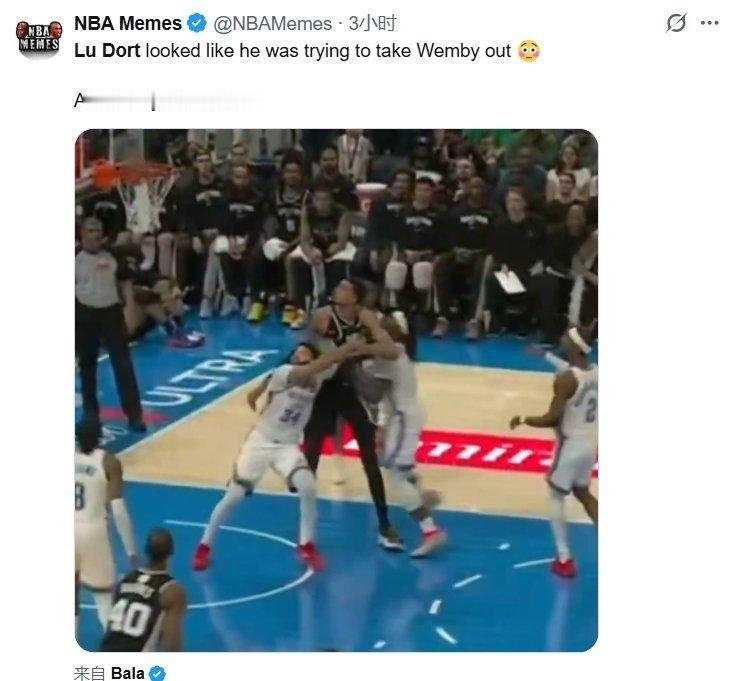This screenshot has width=731, height=681.
Task: Open the 3小时 timestamp permalink
Action: [x=372, y=23]
